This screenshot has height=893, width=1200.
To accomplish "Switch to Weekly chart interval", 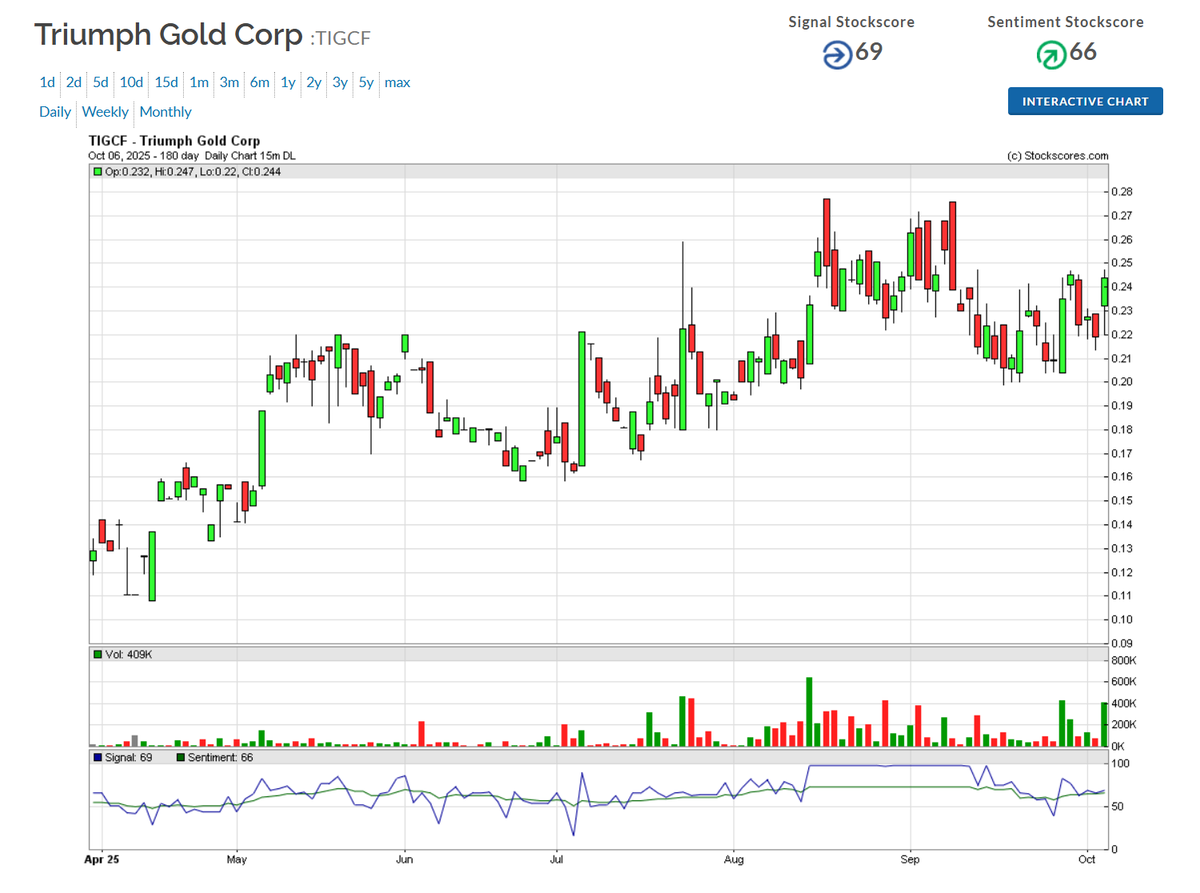I will pos(105,112).
